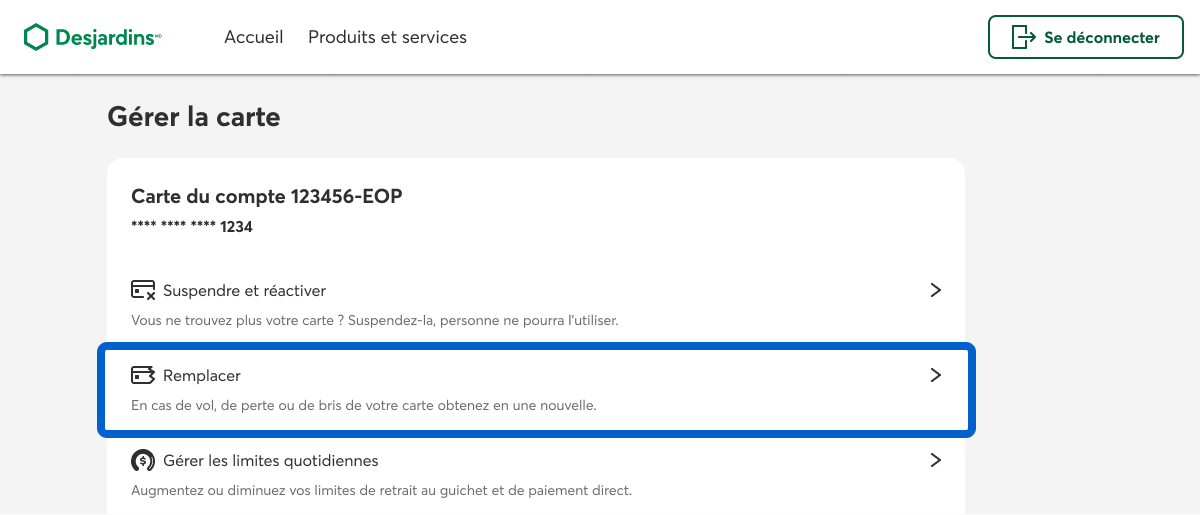Expand the Suspendre et réactiver chevron
Viewport: 1200px width, 515px height.
tap(935, 290)
